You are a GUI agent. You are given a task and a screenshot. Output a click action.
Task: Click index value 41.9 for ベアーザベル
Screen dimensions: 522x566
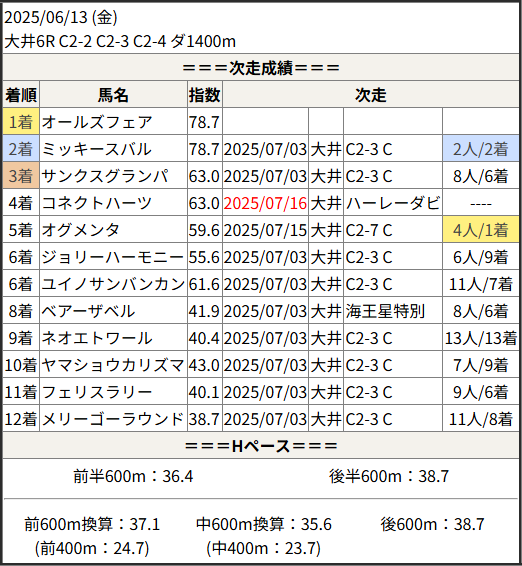tap(204, 311)
